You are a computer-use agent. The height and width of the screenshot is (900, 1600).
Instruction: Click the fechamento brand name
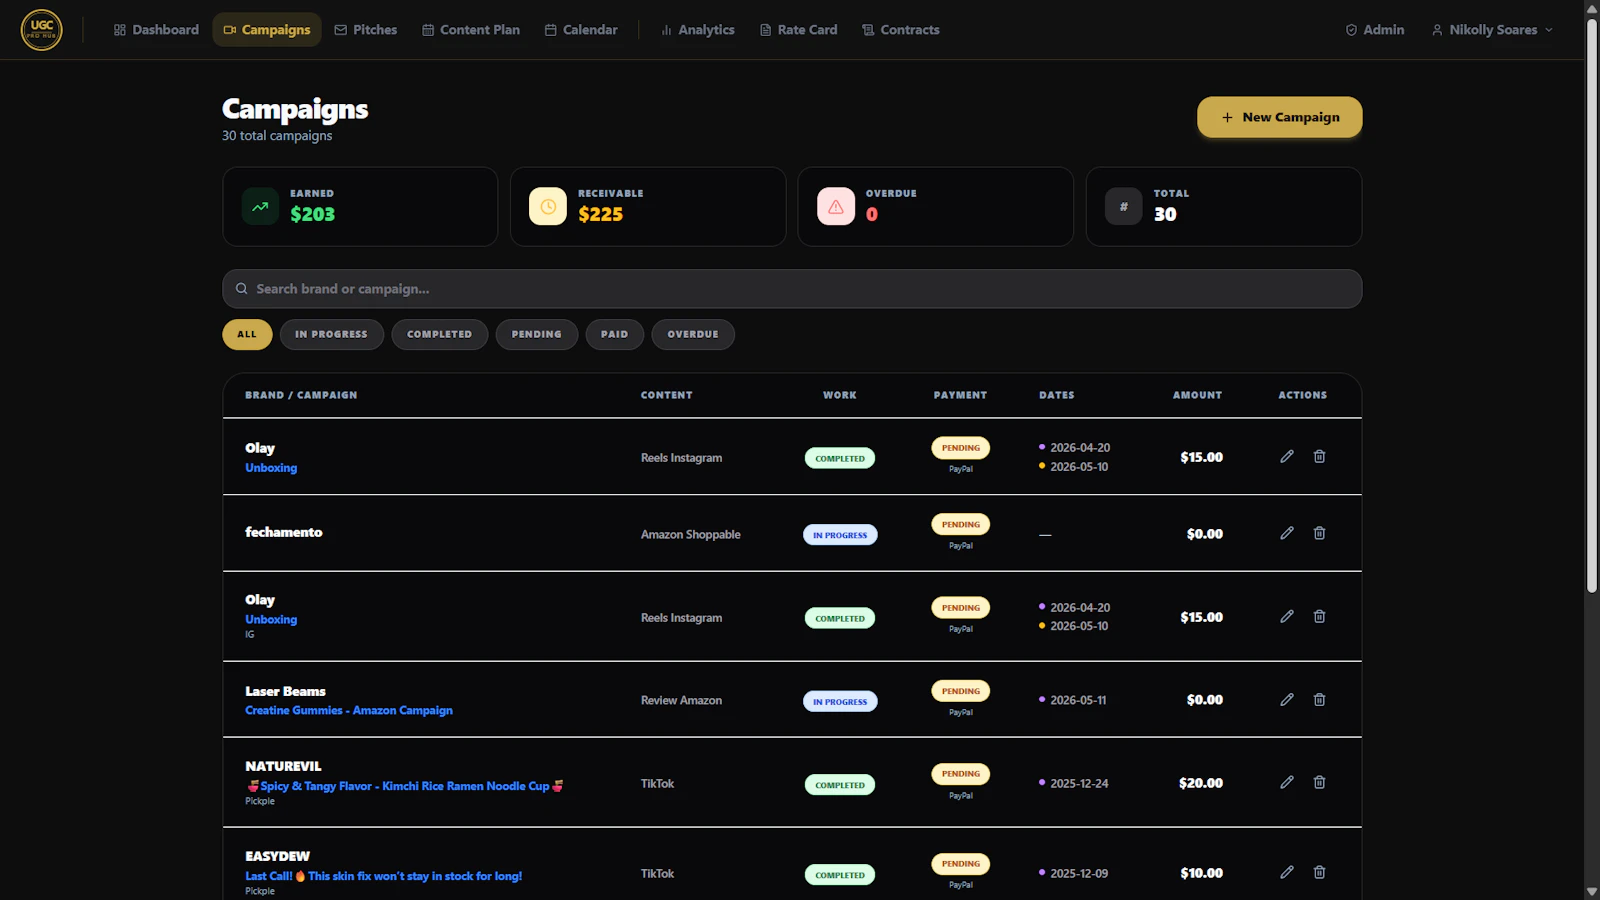pyautogui.click(x=284, y=532)
